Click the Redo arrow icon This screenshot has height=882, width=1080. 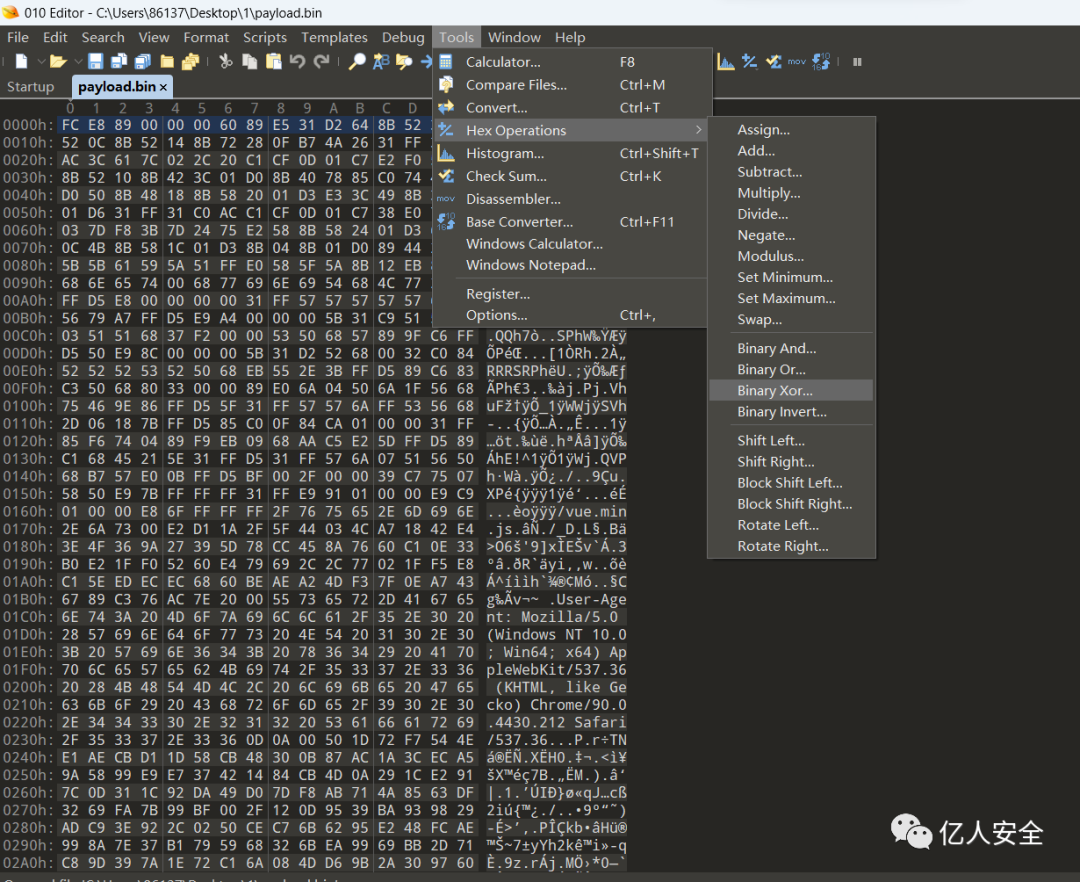pyautogui.click(x=321, y=62)
